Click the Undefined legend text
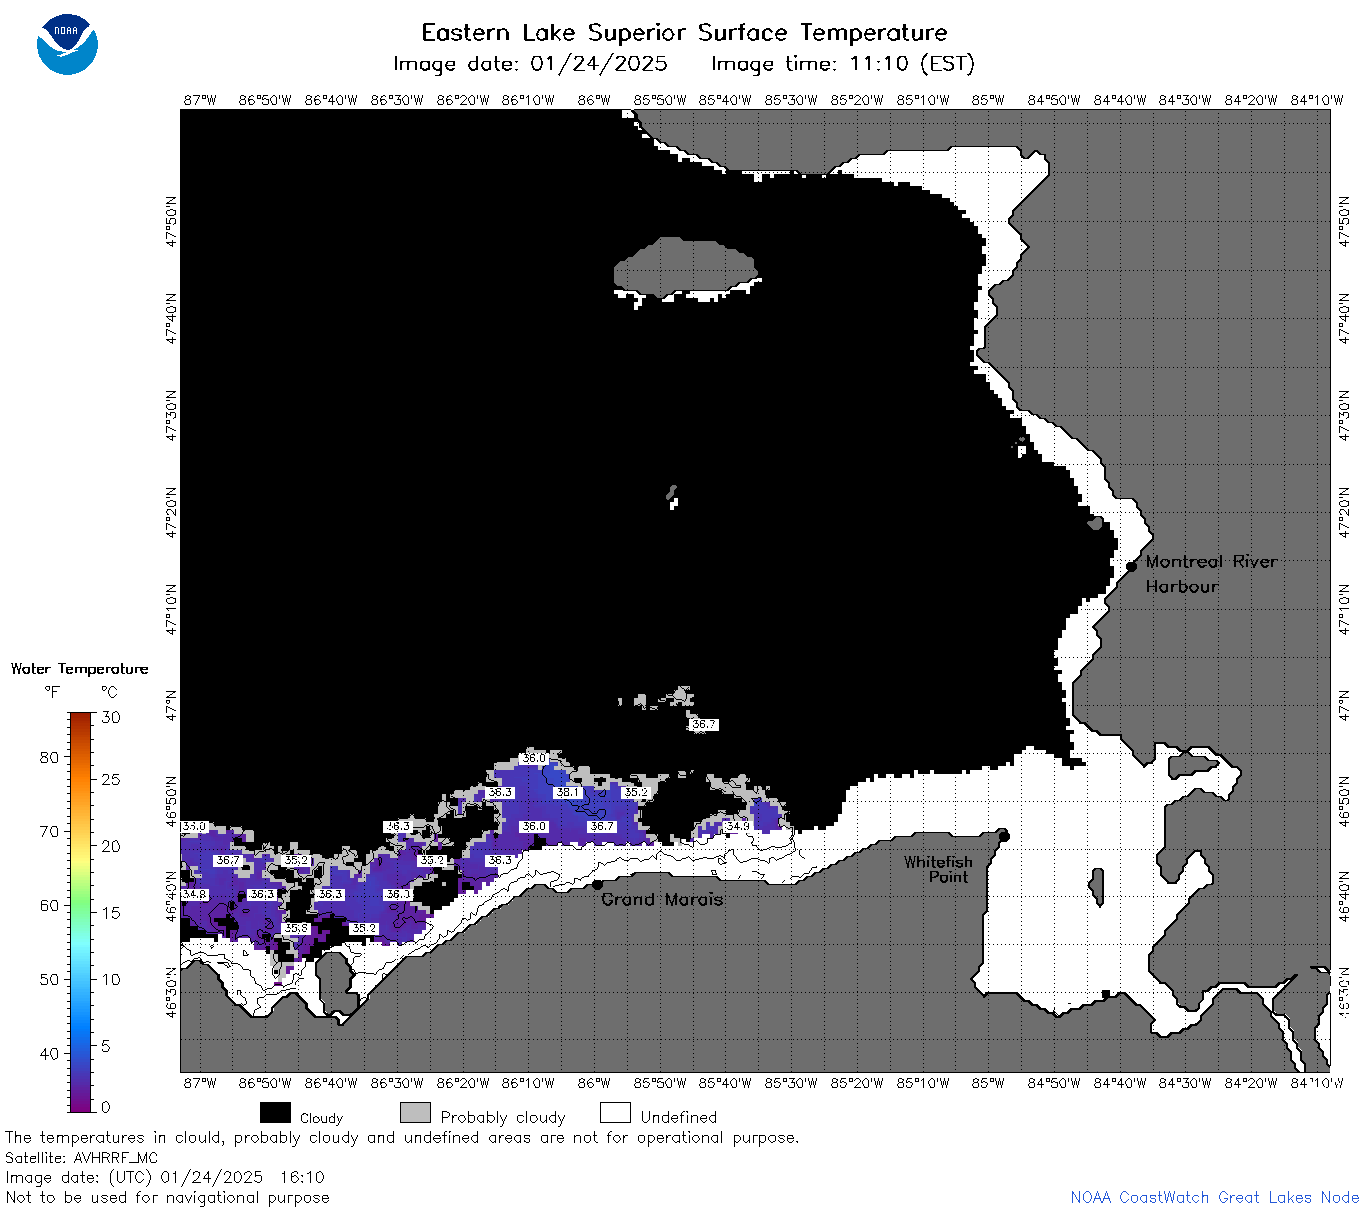 point(679,1117)
